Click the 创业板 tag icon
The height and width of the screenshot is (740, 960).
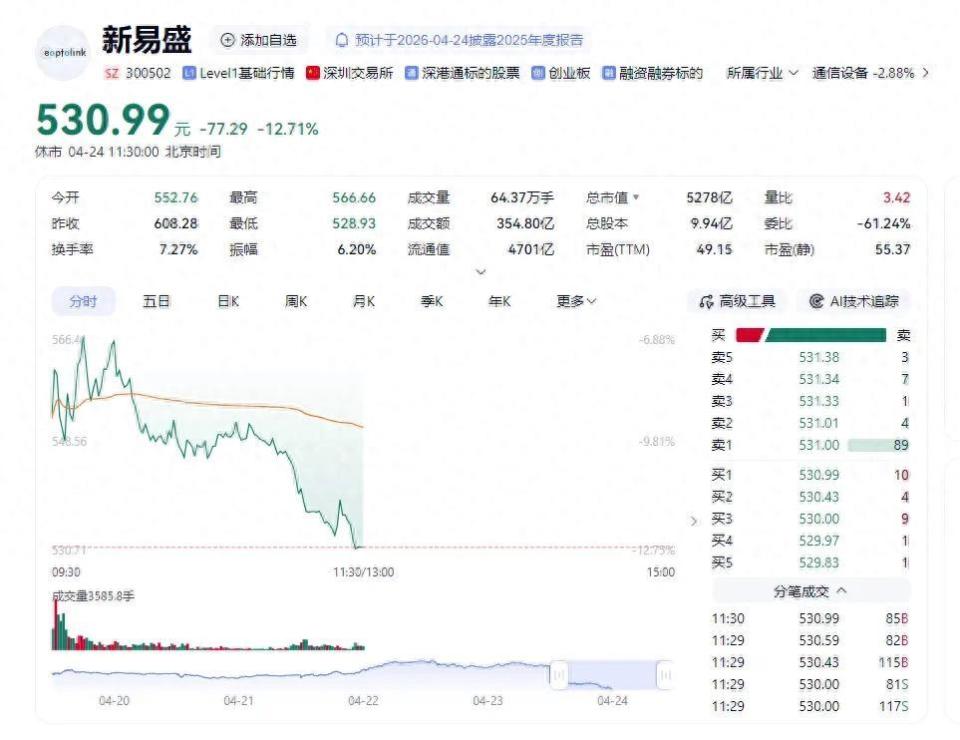538,73
